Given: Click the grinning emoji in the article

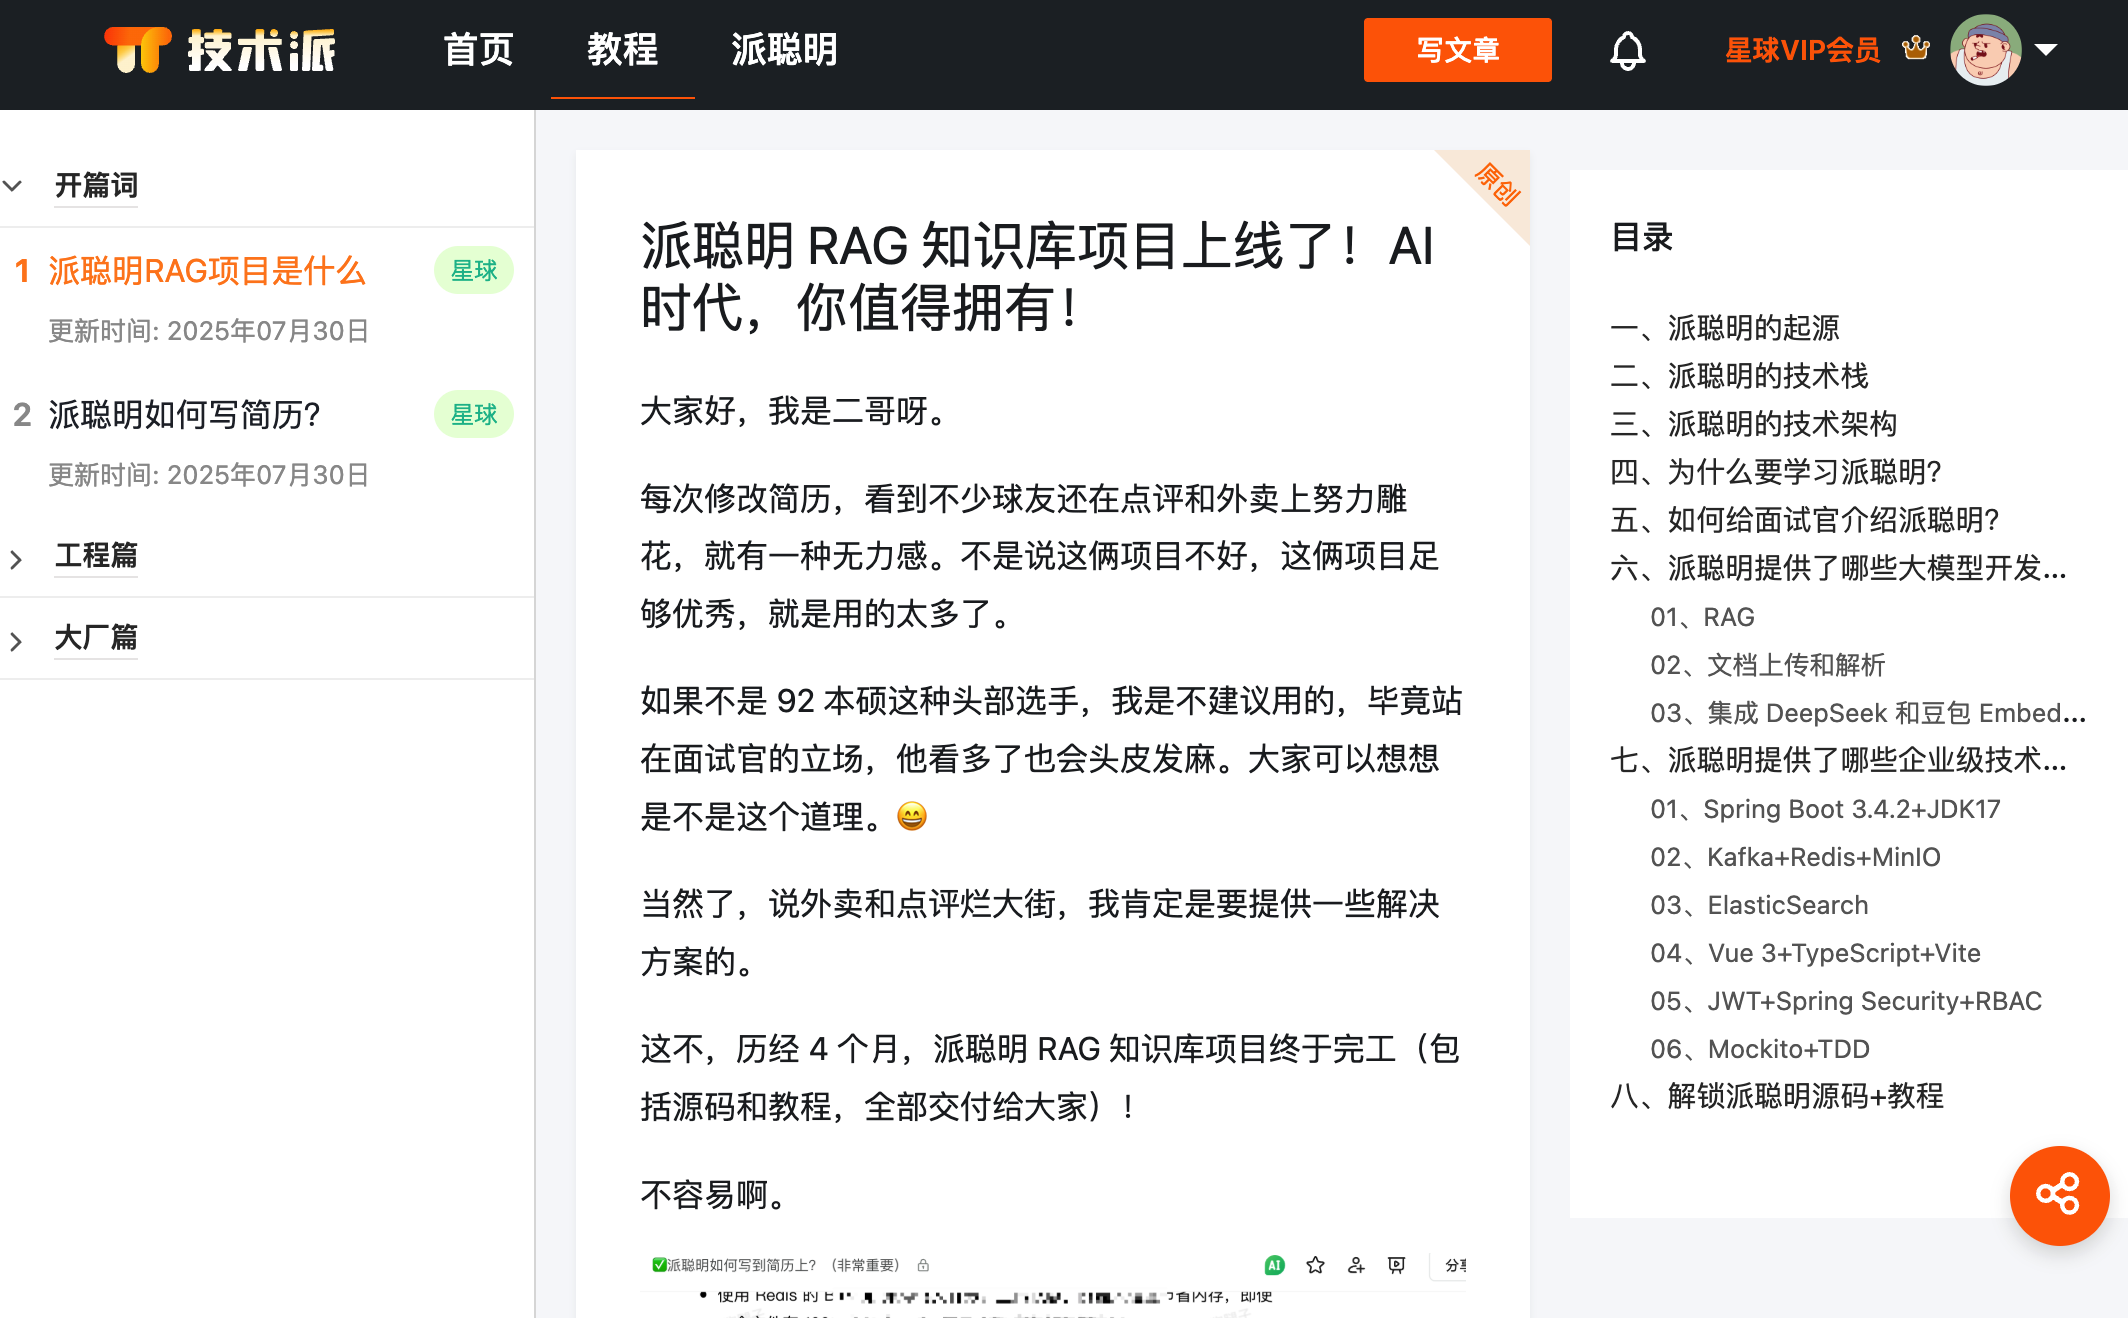Looking at the screenshot, I should point(911,816).
